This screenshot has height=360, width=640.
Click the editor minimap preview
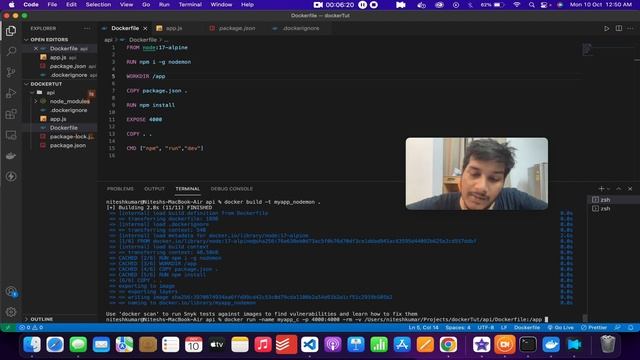[x=587, y=49]
